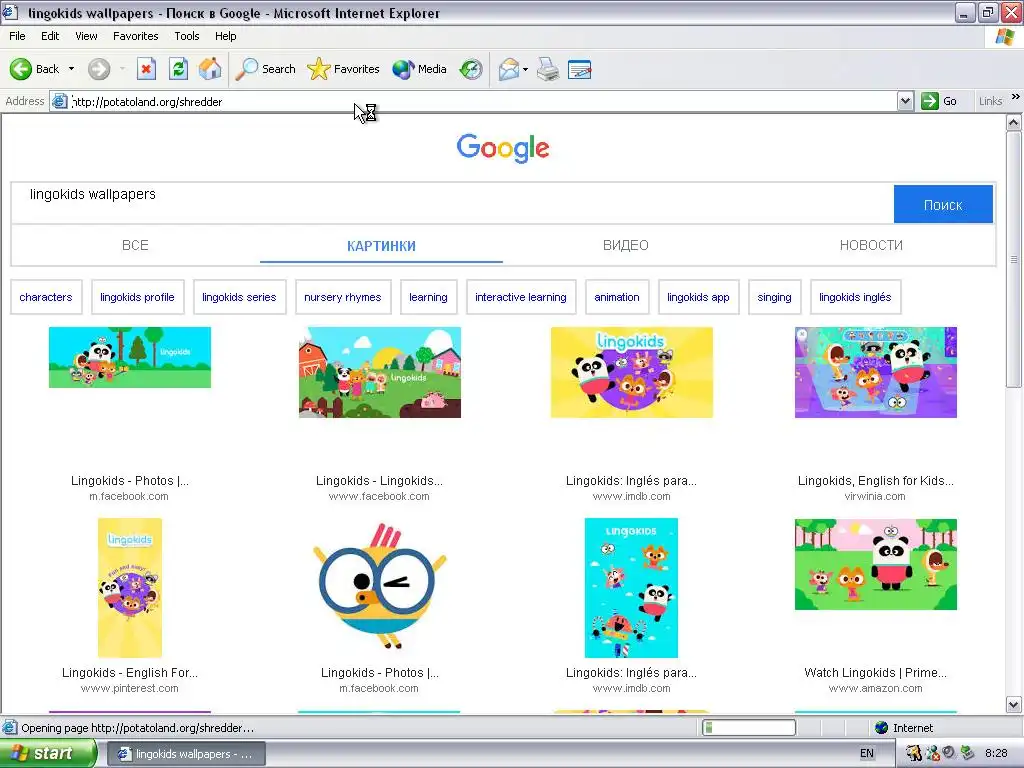Stop loading with the red X icon

(146, 69)
